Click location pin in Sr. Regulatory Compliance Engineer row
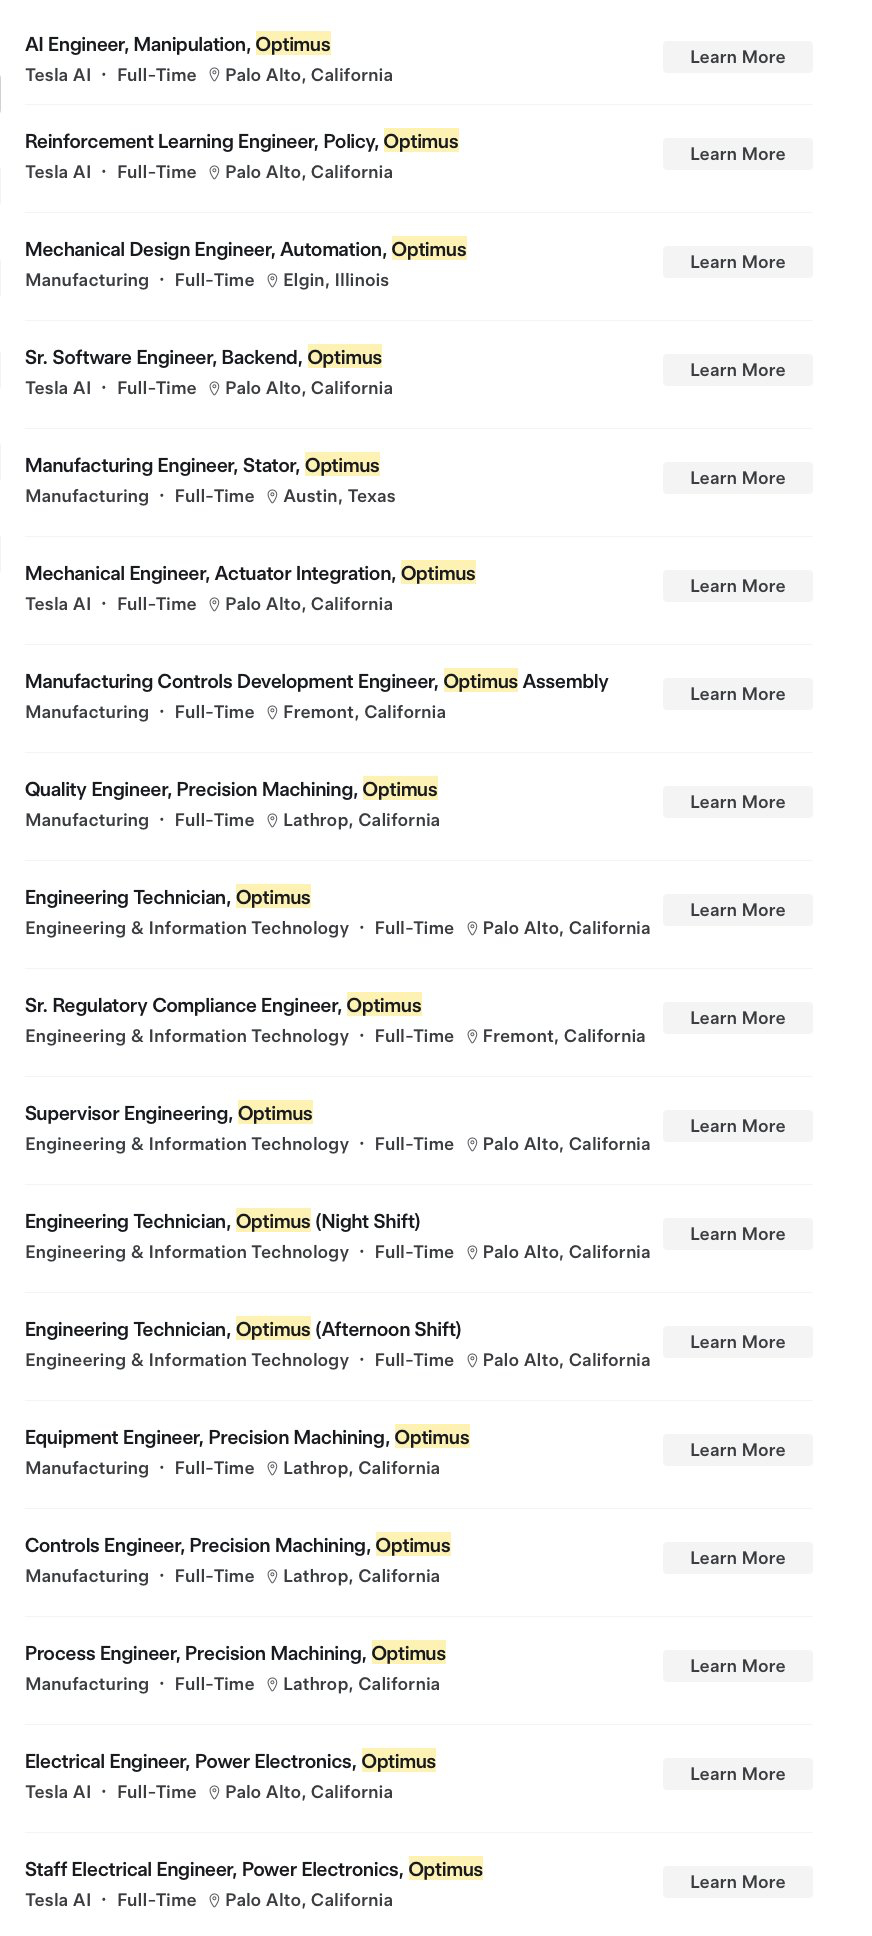The height and width of the screenshot is (1936, 872). [472, 1036]
